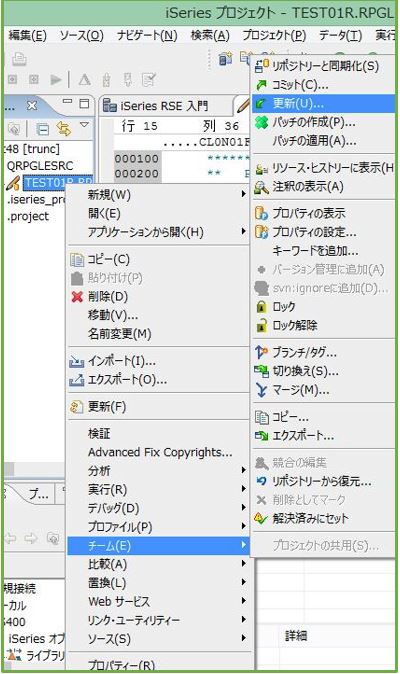Click the Commit (コミット) arrow icon

261,85
